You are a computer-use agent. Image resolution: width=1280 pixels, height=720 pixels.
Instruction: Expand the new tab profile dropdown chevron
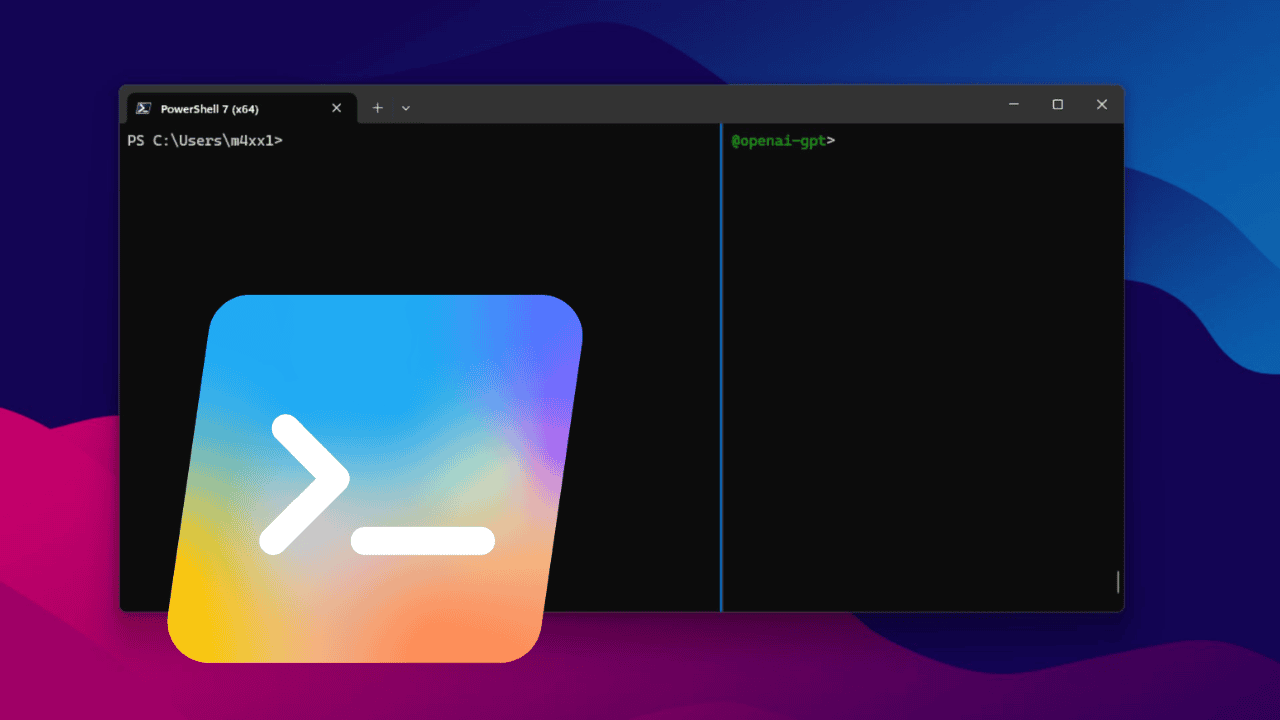coord(406,108)
